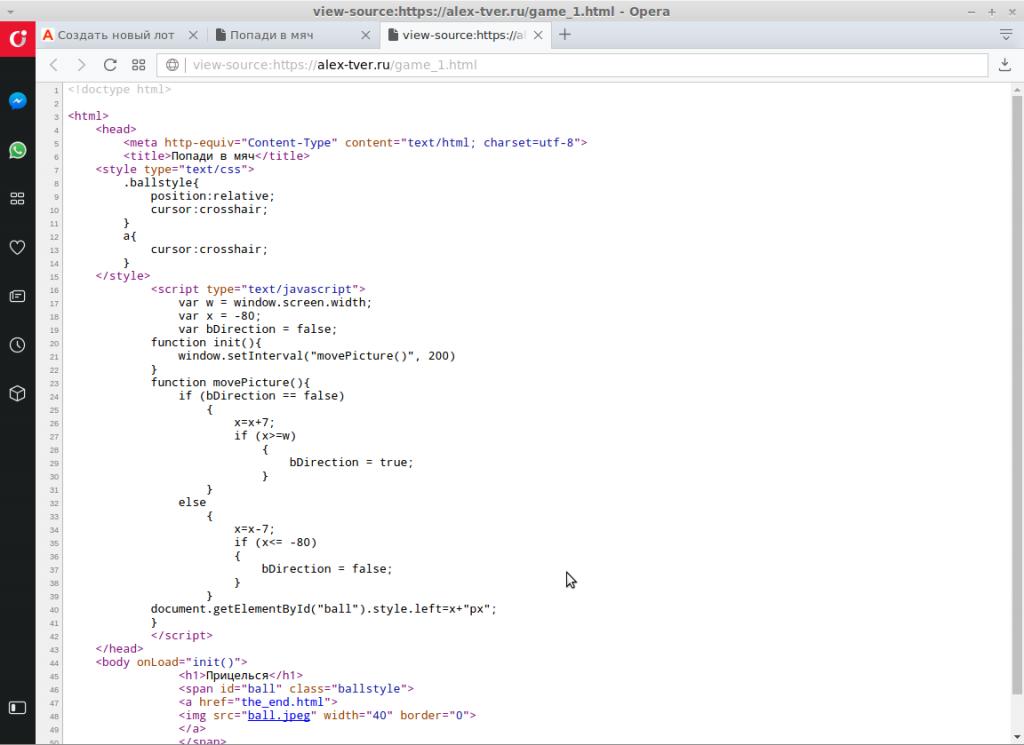The width and height of the screenshot is (1024, 745).
Task: Click the 'if (x>=w)' line
Action: [264, 436]
